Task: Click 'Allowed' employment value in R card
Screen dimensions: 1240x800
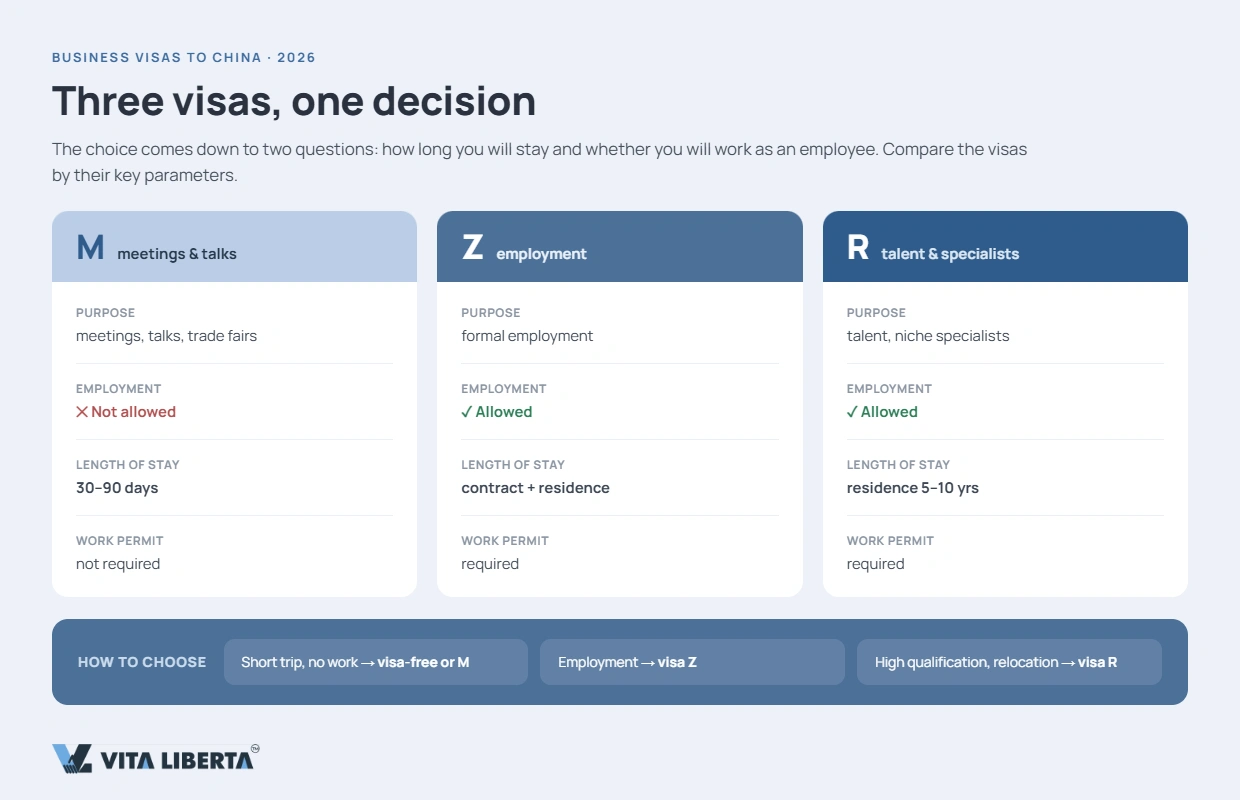Action: tap(889, 412)
